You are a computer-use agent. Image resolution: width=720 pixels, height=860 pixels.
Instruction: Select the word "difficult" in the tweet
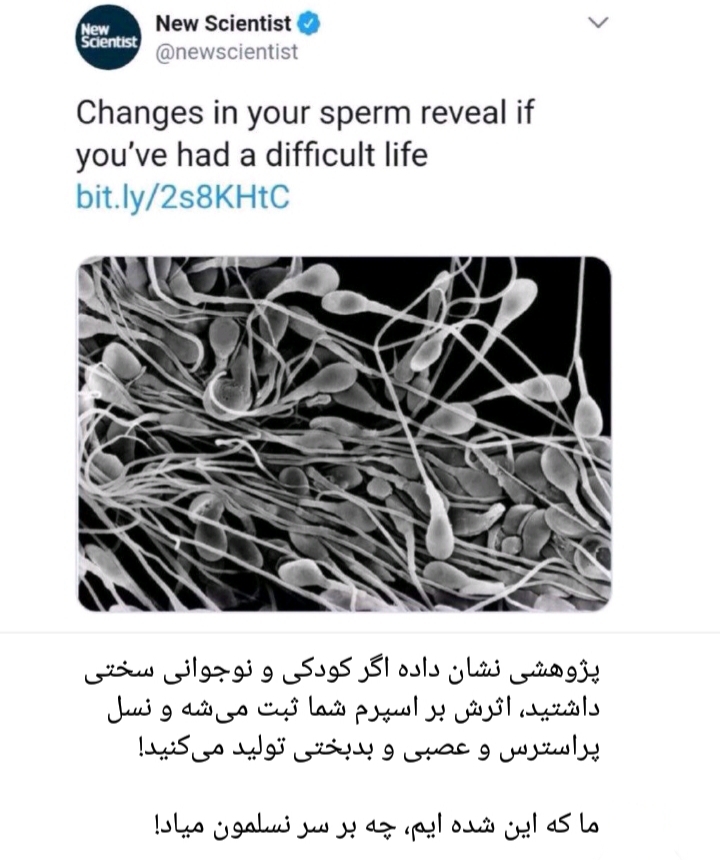pos(320,154)
